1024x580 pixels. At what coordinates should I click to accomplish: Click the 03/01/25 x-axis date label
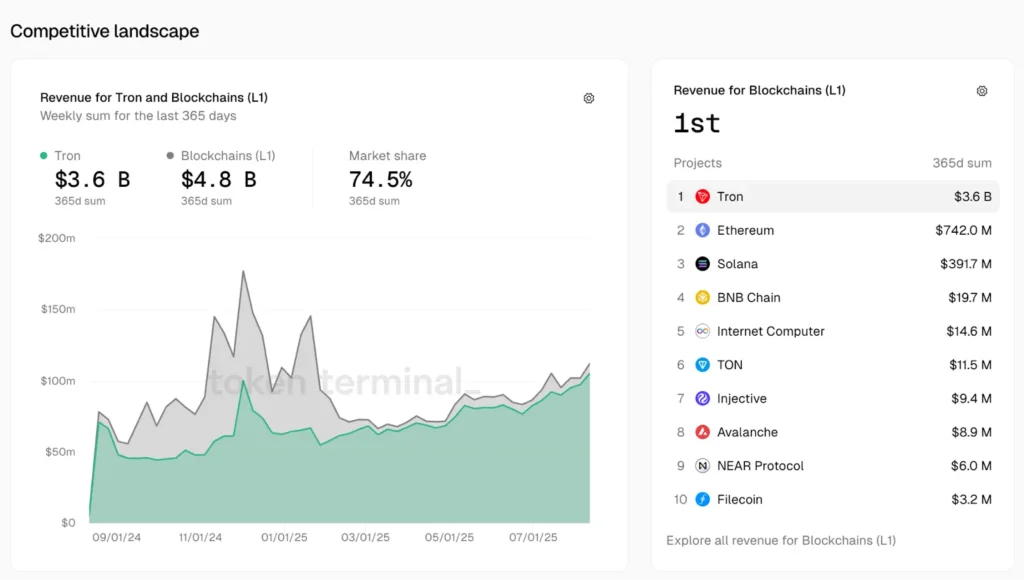[365, 538]
